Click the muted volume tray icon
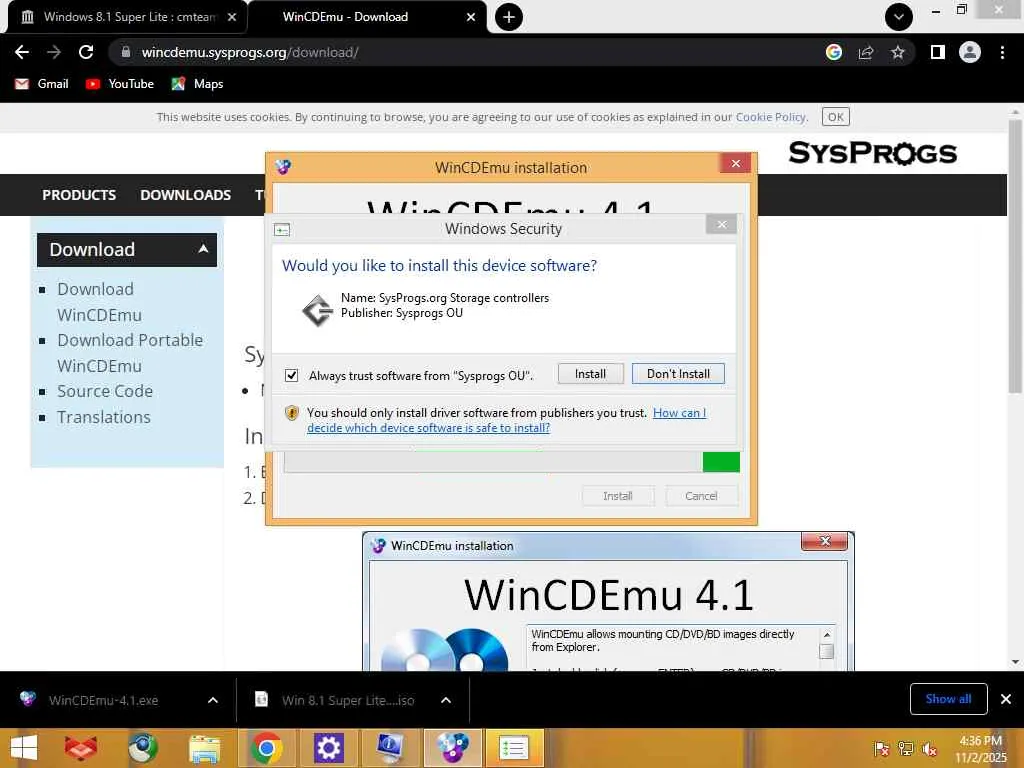 click(x=930, y=749)
